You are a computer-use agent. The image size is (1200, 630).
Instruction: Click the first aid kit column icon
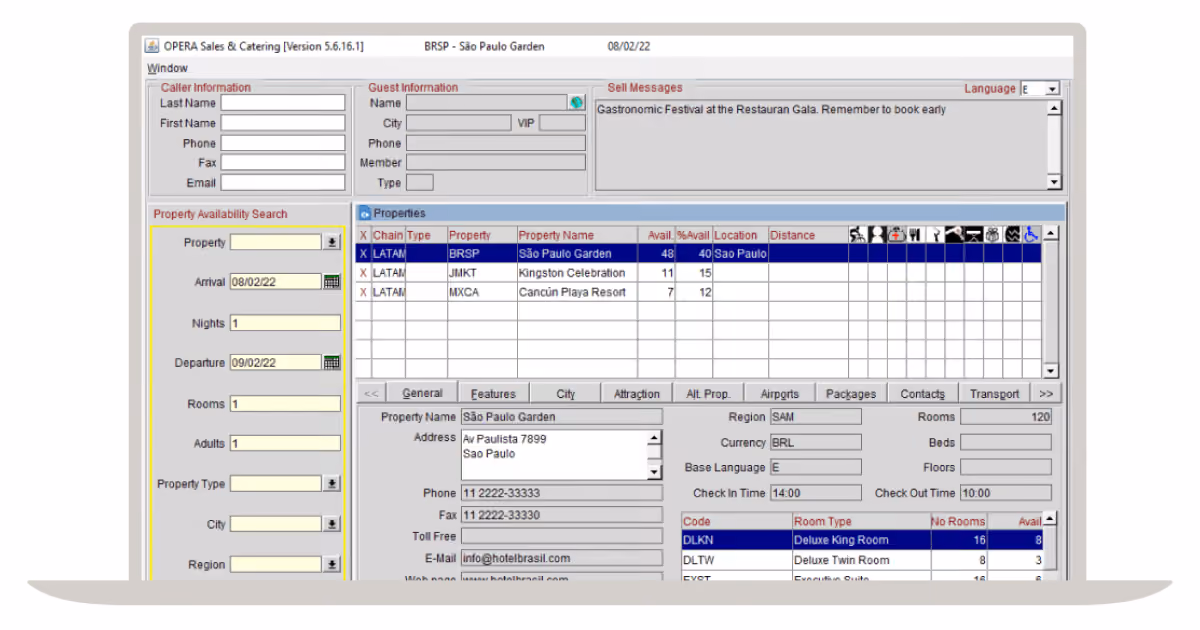point(896,235)
